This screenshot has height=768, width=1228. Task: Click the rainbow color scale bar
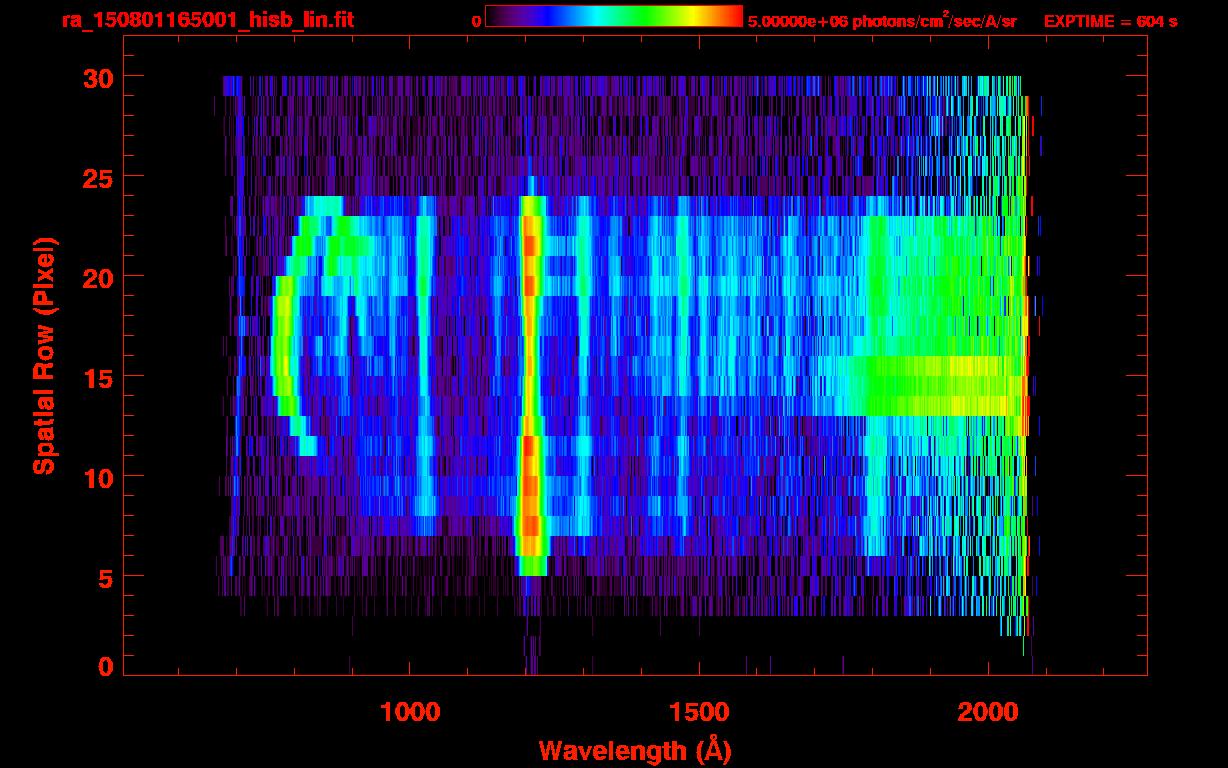click(613, 16)
